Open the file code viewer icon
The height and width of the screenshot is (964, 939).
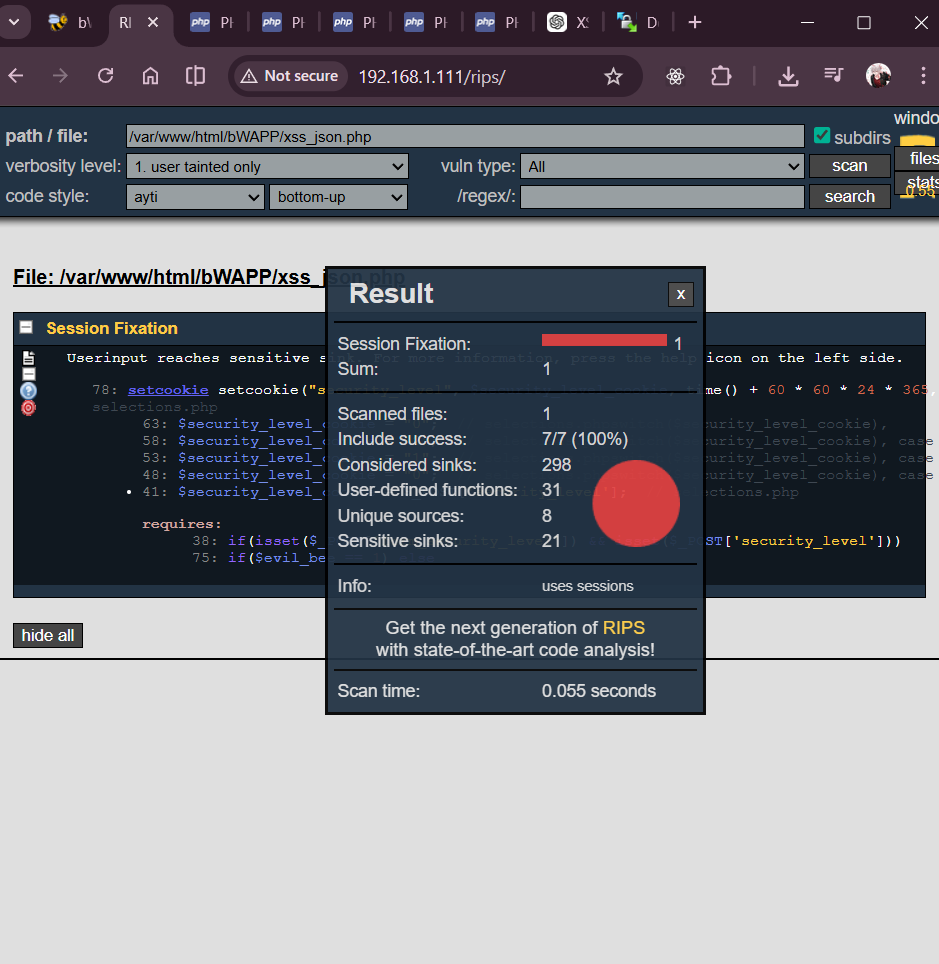[x=28, y=358]
